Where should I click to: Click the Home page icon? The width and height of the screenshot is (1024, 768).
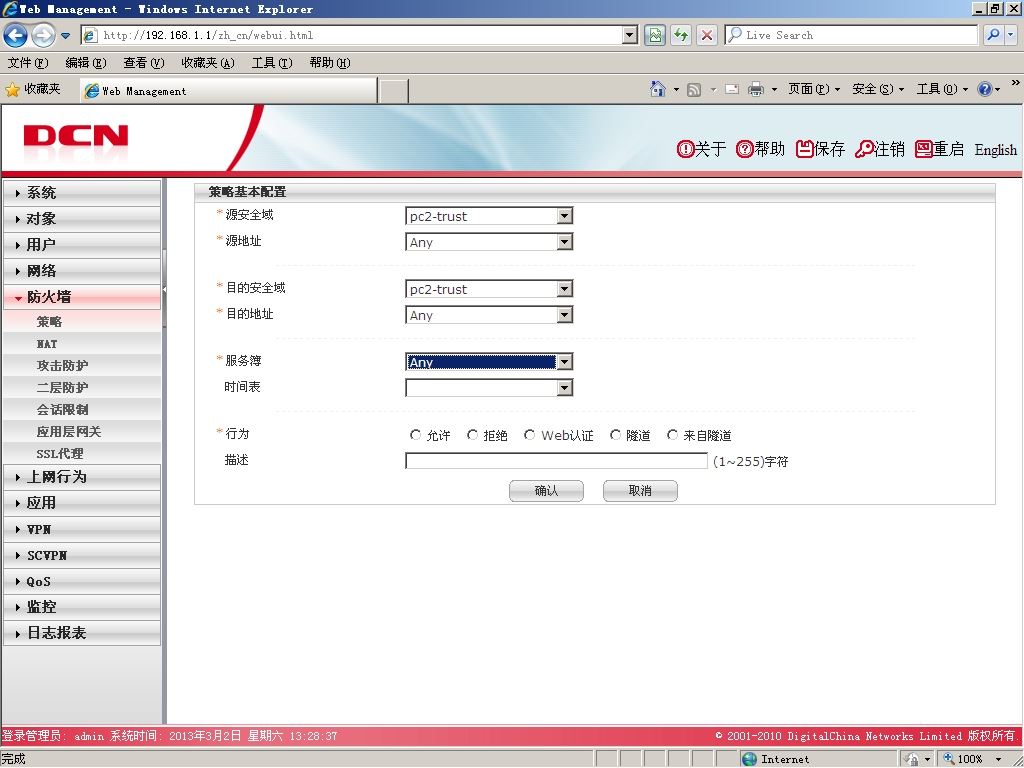pos(658,89)
